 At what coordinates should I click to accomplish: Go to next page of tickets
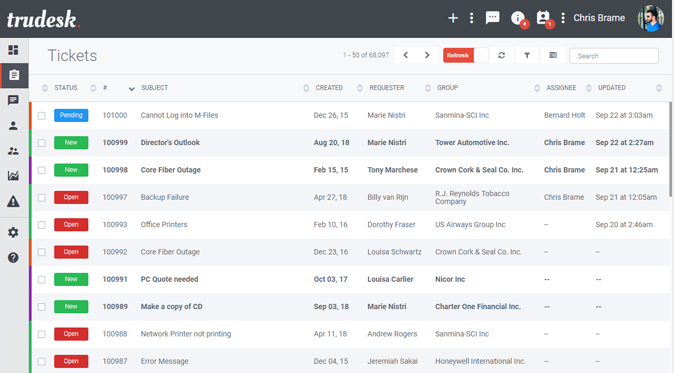[427, 55]
